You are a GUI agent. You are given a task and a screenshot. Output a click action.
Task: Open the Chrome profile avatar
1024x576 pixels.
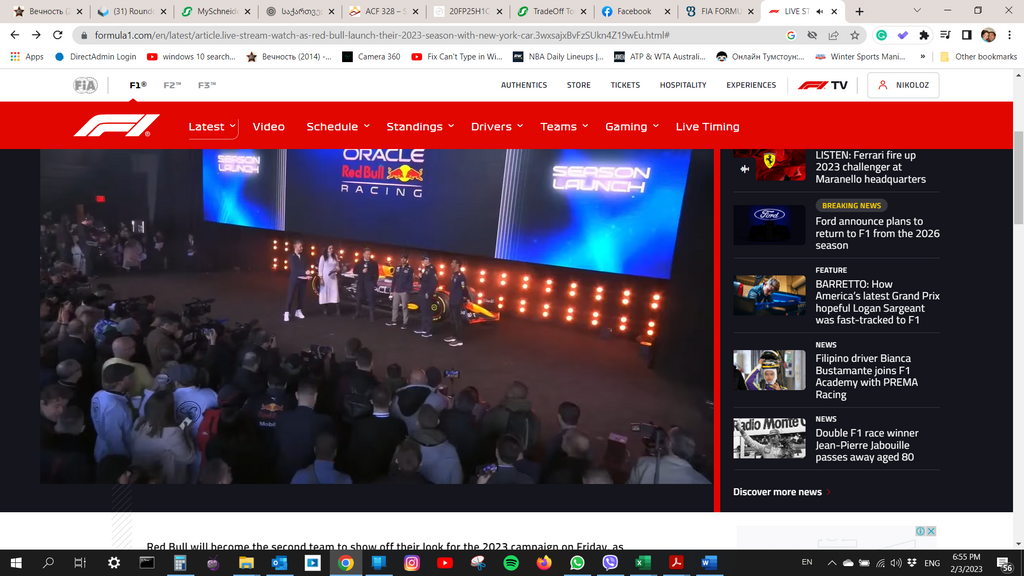click(988, 35)
